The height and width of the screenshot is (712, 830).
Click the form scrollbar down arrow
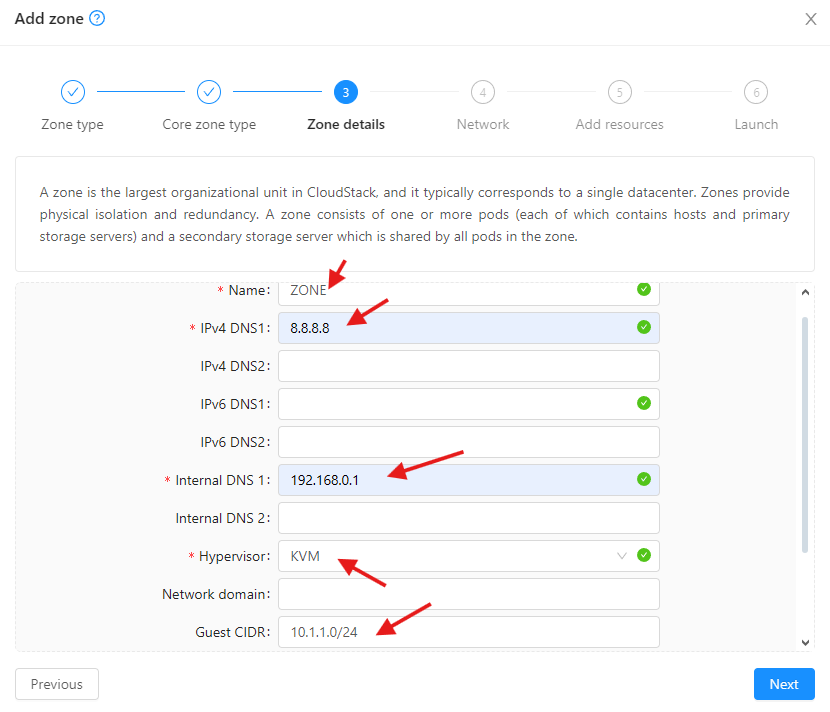pos(805,643)
